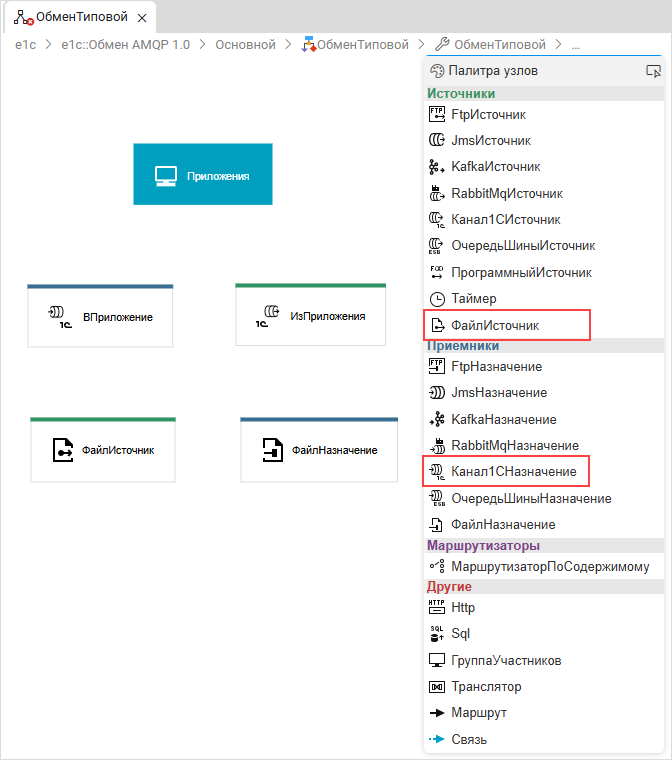
Task: Open the Основной breadcrumb segment
Action: [245, 45]
